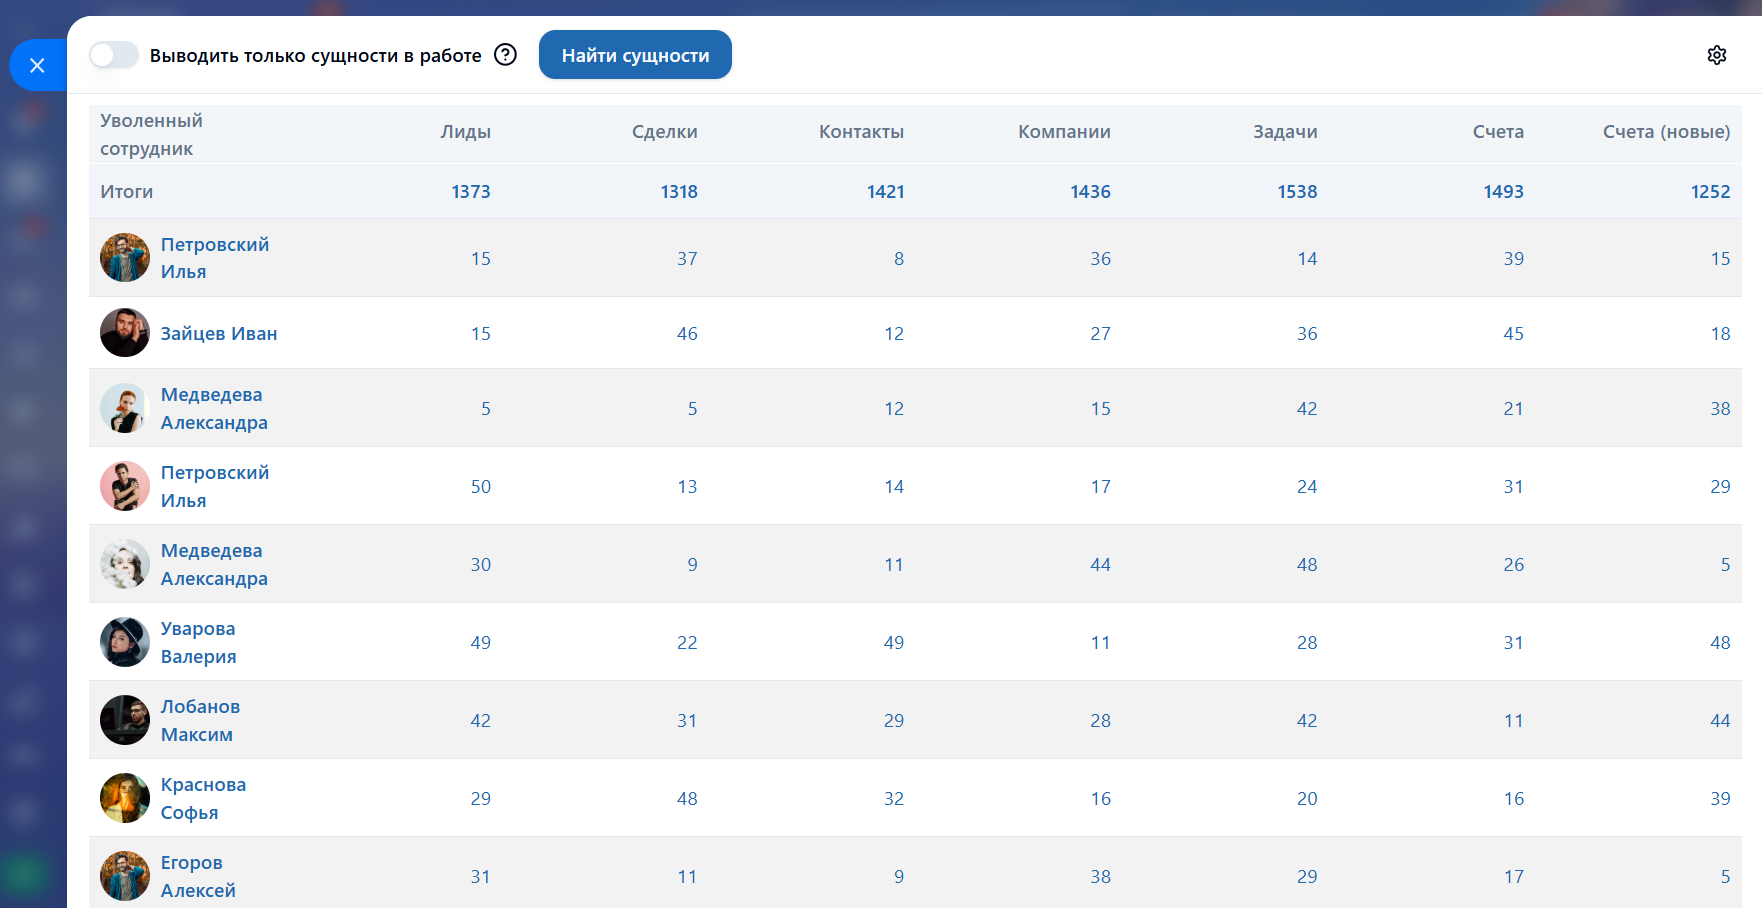Open Зайцев Иван profile link

(219, 333)
